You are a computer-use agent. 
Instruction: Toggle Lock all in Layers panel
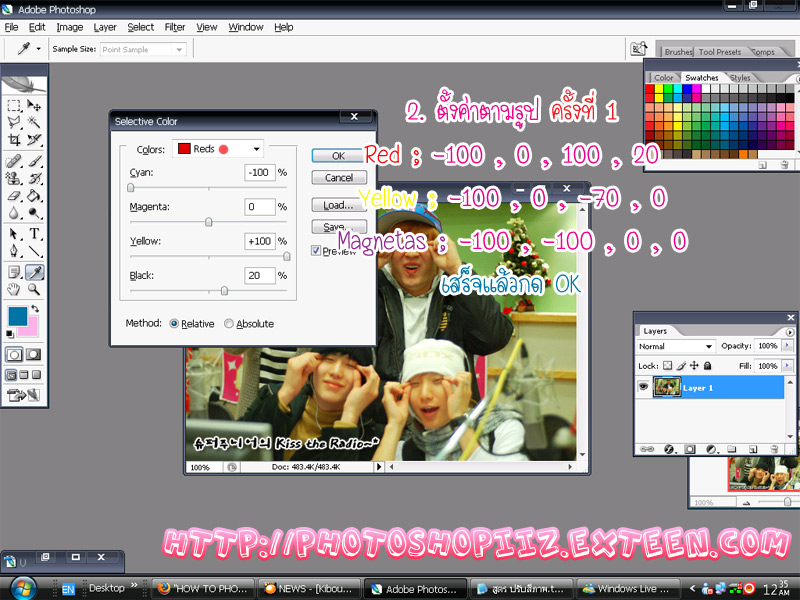click(x=708, y=366)
